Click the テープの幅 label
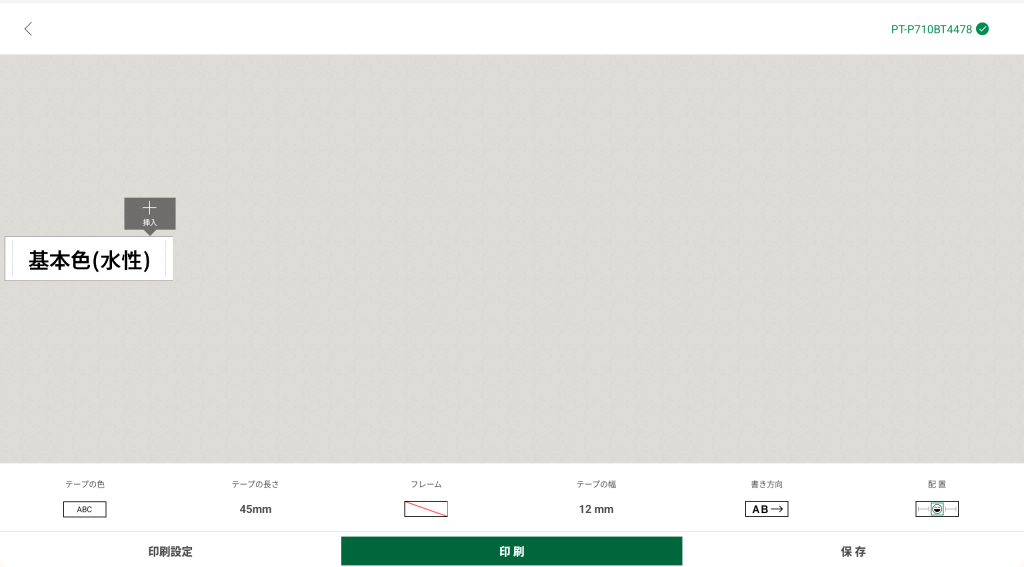Viewport: 1024px width, 567px height. 596,484
